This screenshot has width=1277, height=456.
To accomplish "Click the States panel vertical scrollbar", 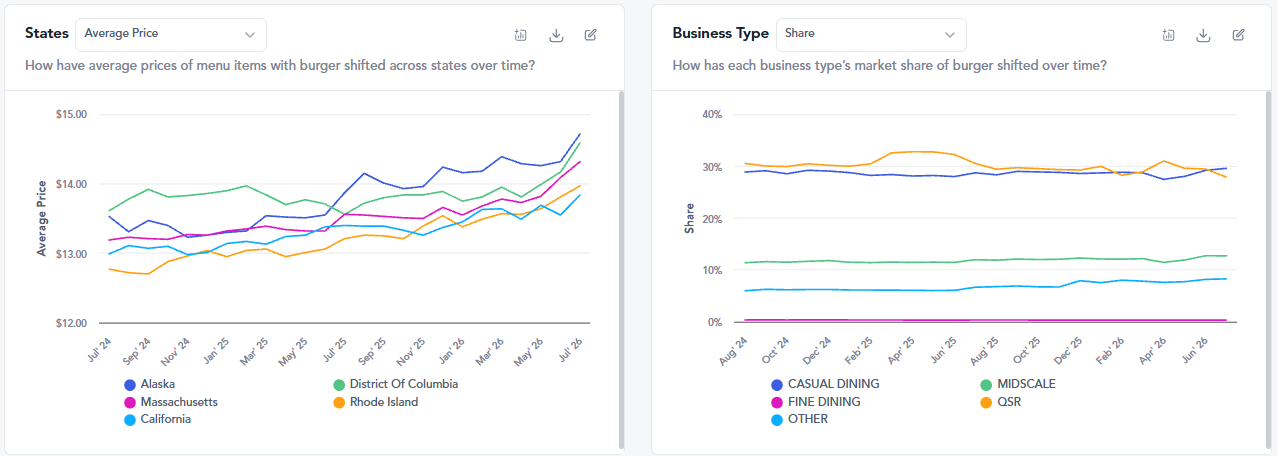I will point(621,270).
